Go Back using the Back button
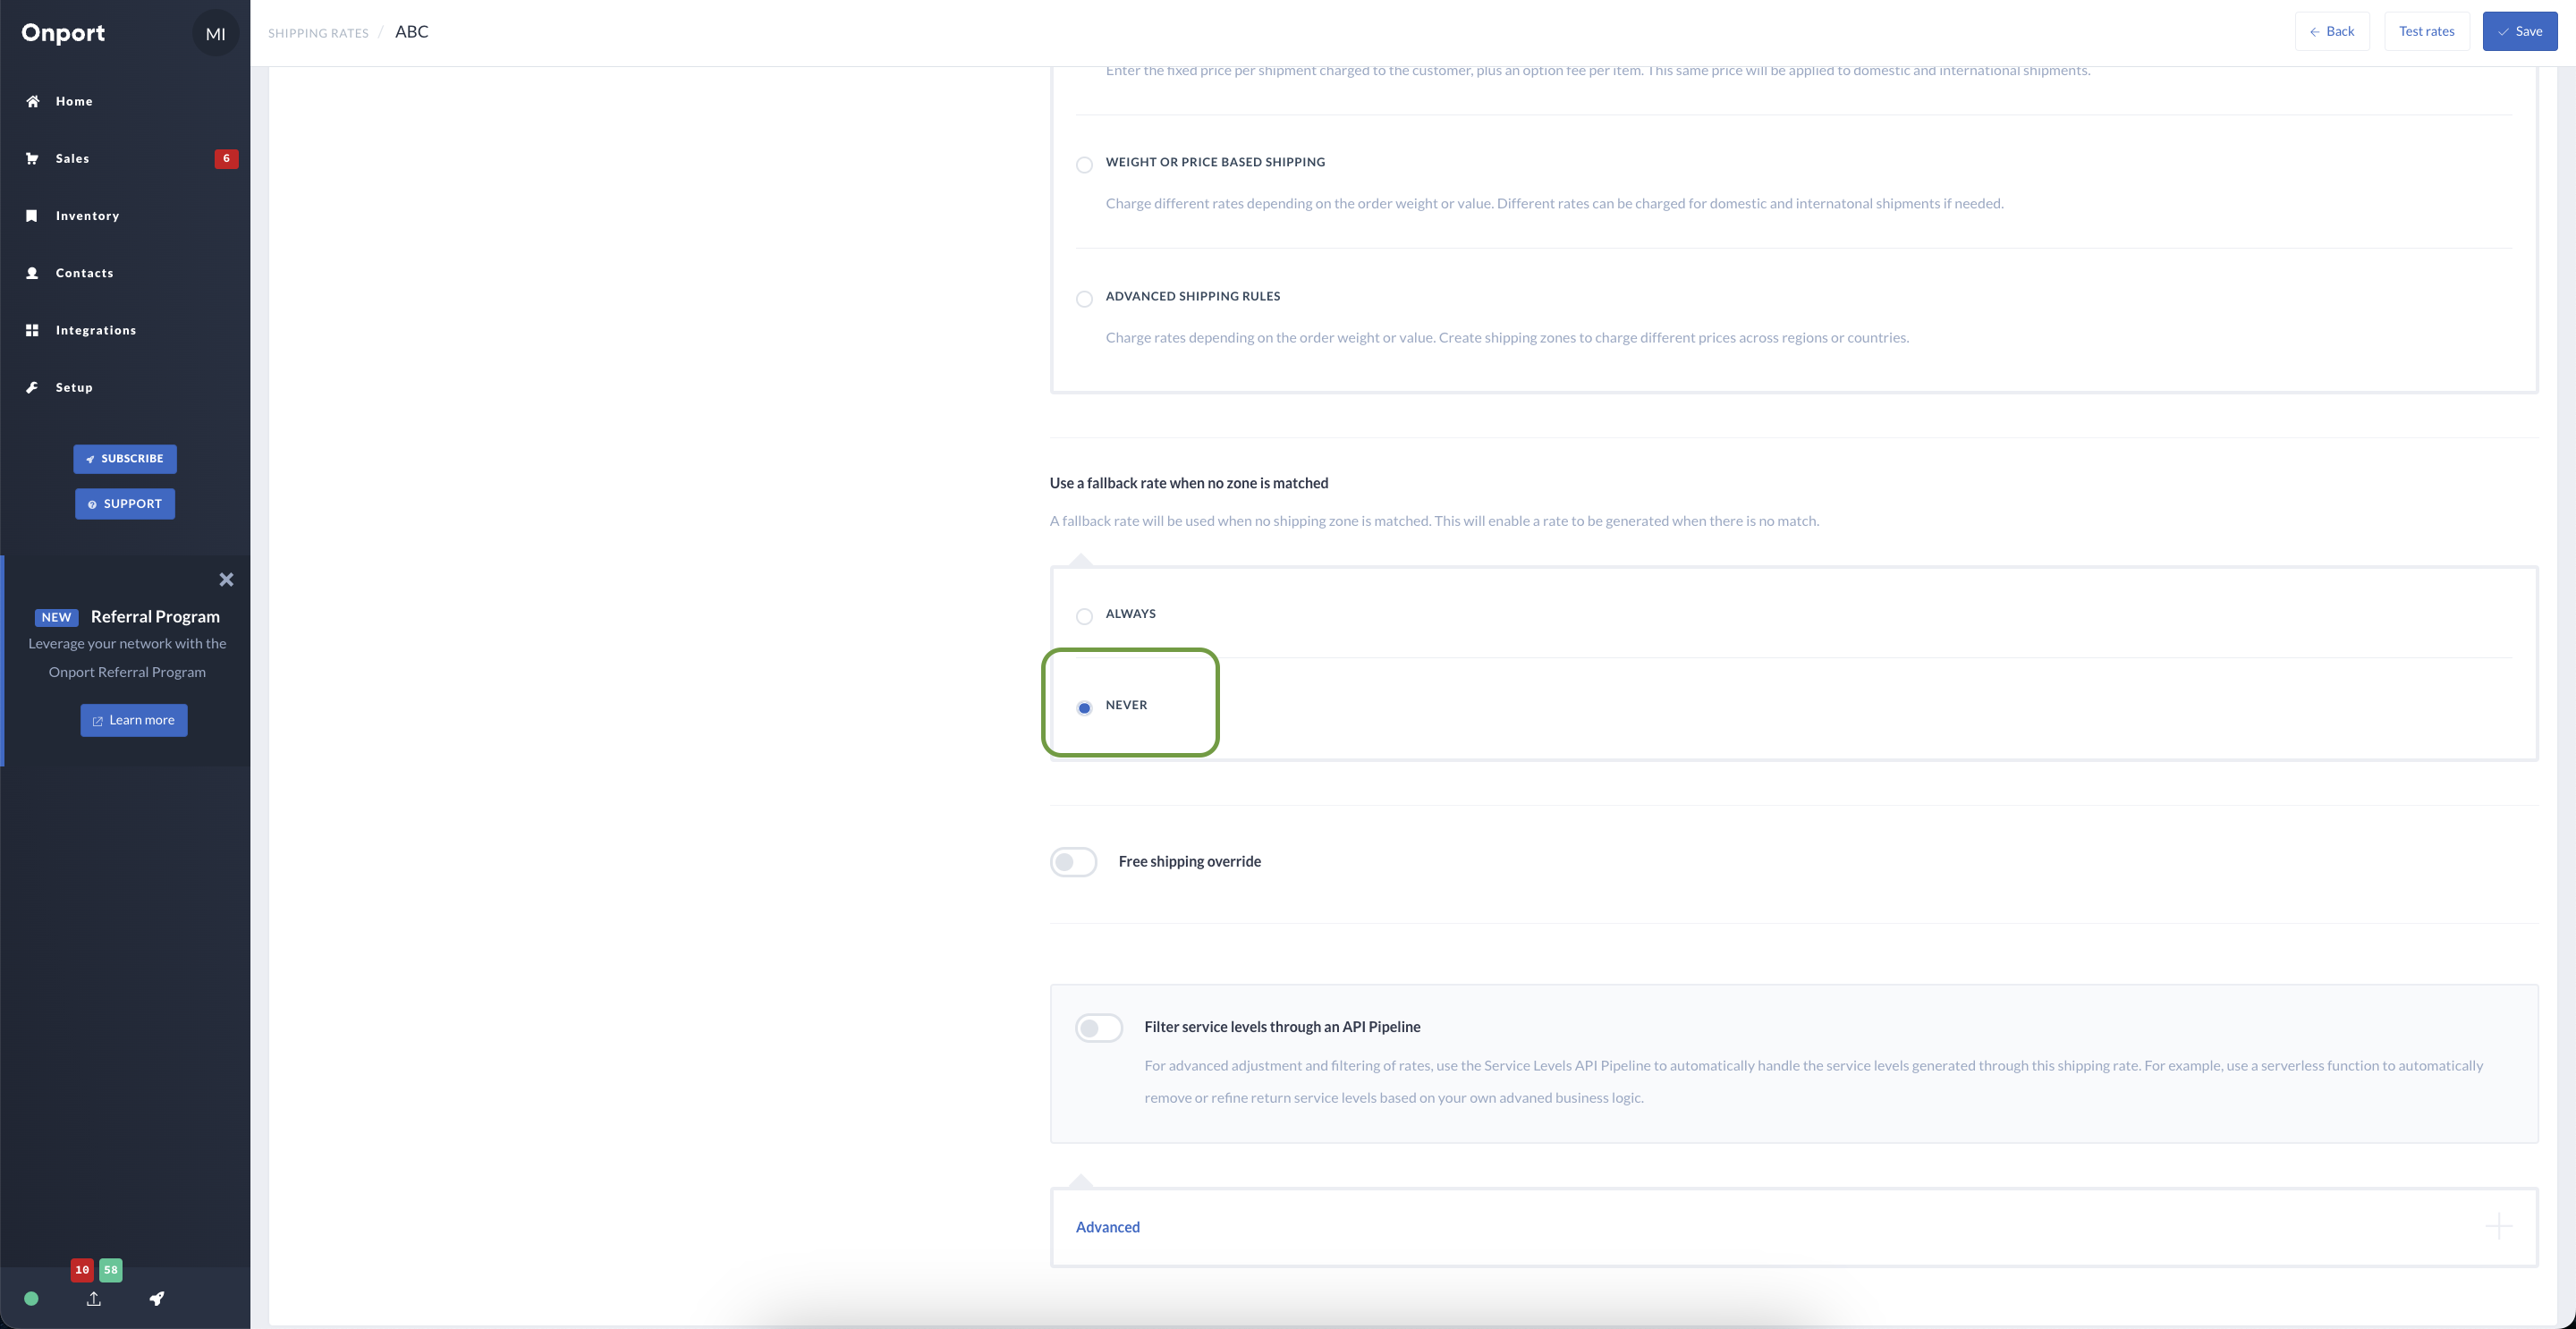This screenshot has height=1329, width=2576. coord(2332,31)
